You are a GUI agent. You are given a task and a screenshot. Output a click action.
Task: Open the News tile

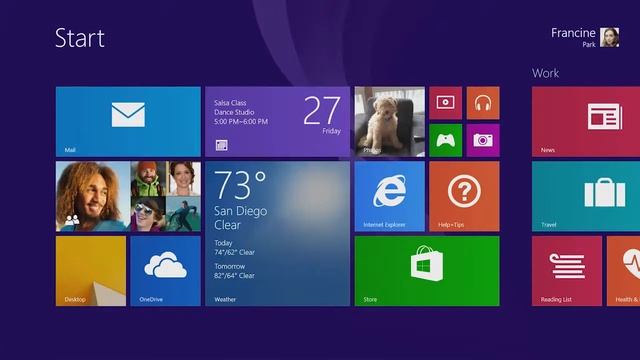[x=586, y=121]
